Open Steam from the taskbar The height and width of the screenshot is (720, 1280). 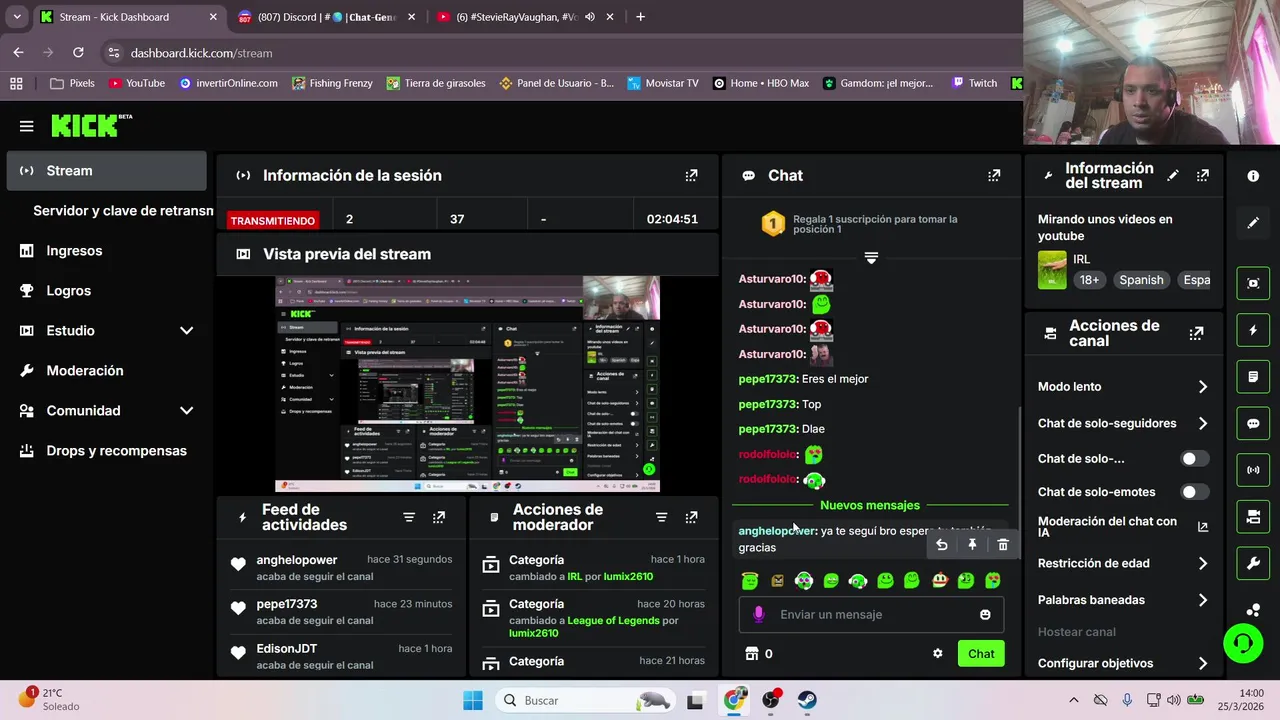(x=807, y=700)
